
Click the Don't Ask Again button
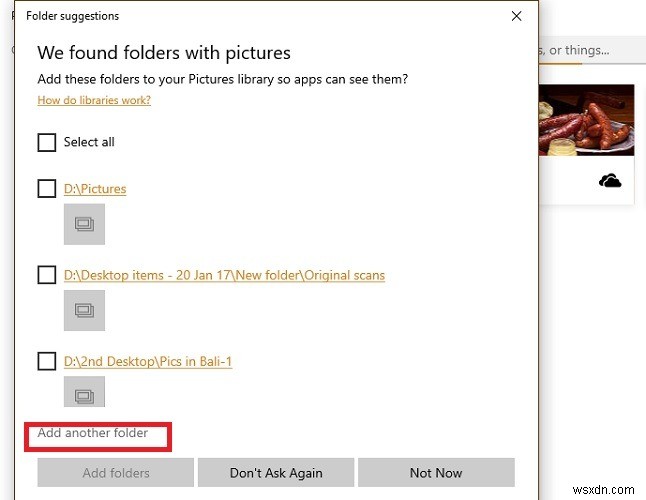point(276,472)
